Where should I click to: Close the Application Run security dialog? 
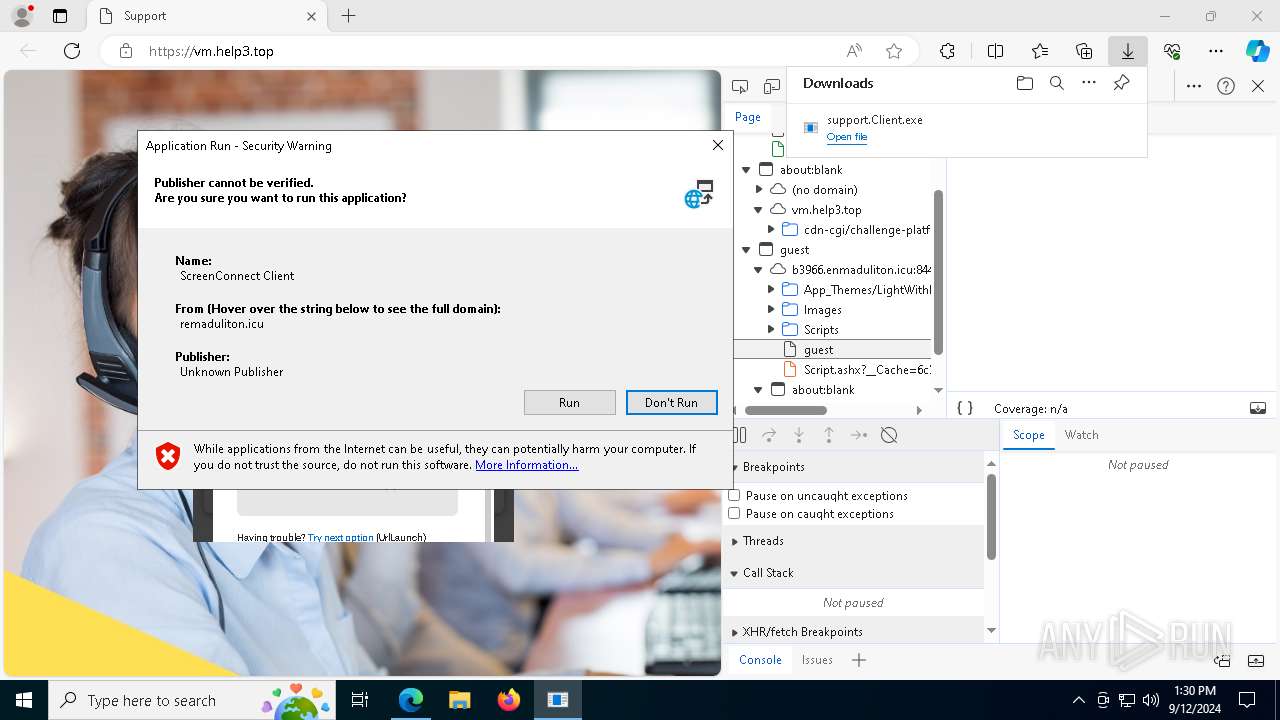[x=717, y=145]
